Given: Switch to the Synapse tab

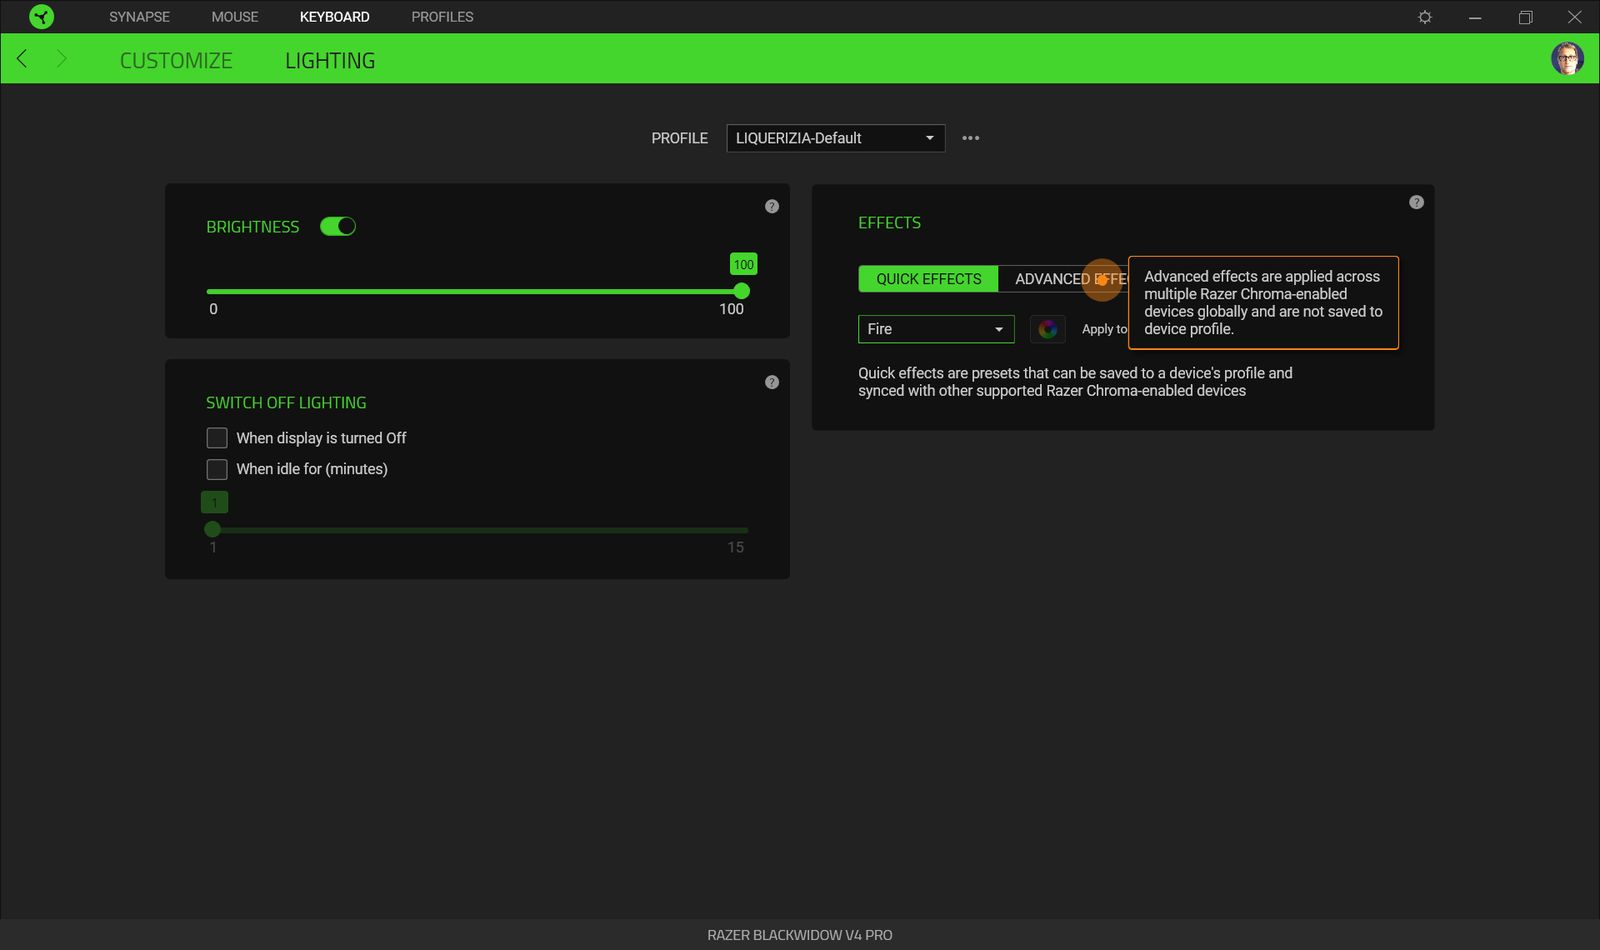Looking at the screenshot, I should [139, 17].
